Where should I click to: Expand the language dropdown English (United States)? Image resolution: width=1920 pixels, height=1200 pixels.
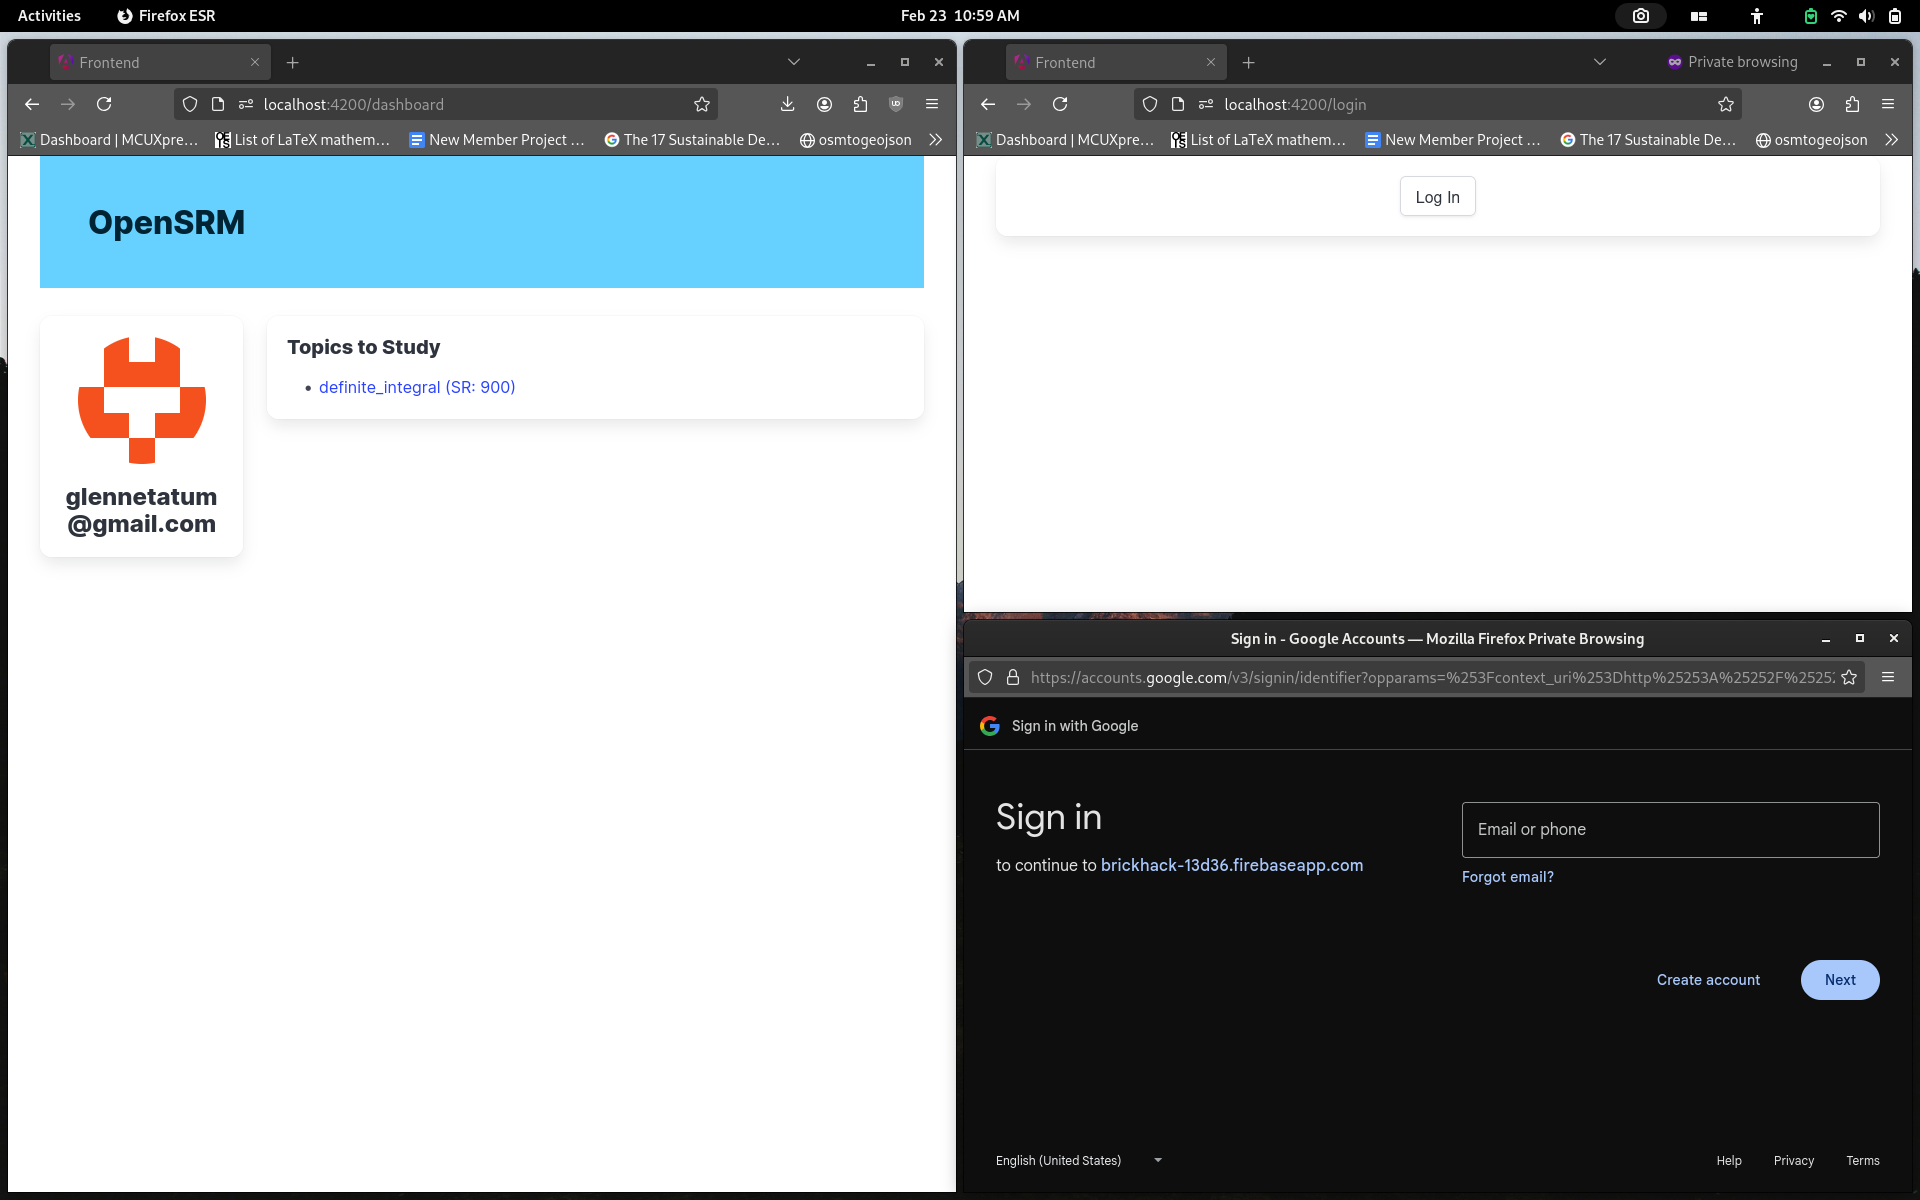tap(1078, 1160)
